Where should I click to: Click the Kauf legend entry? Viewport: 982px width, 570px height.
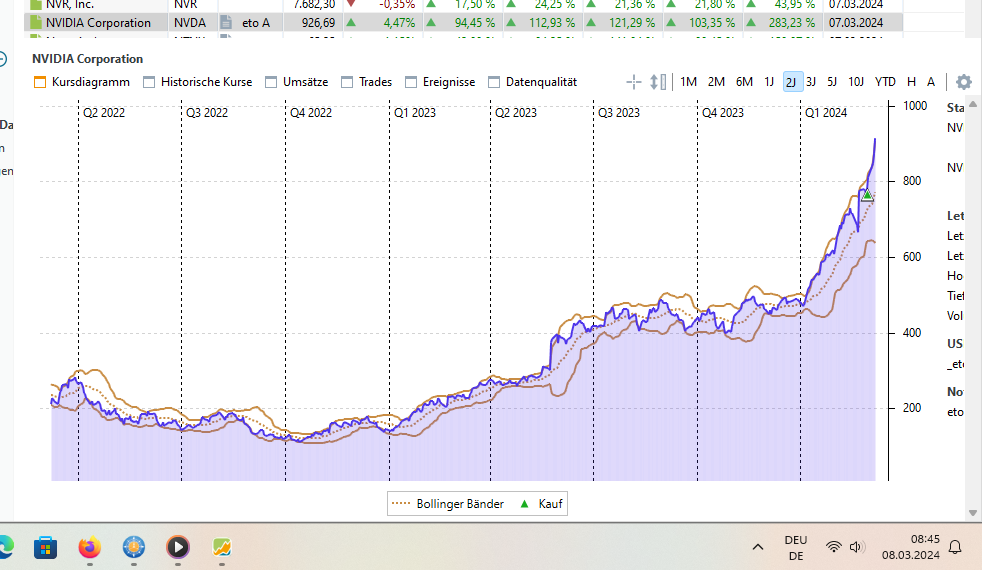pyautogui.click(x=541, y=504)
